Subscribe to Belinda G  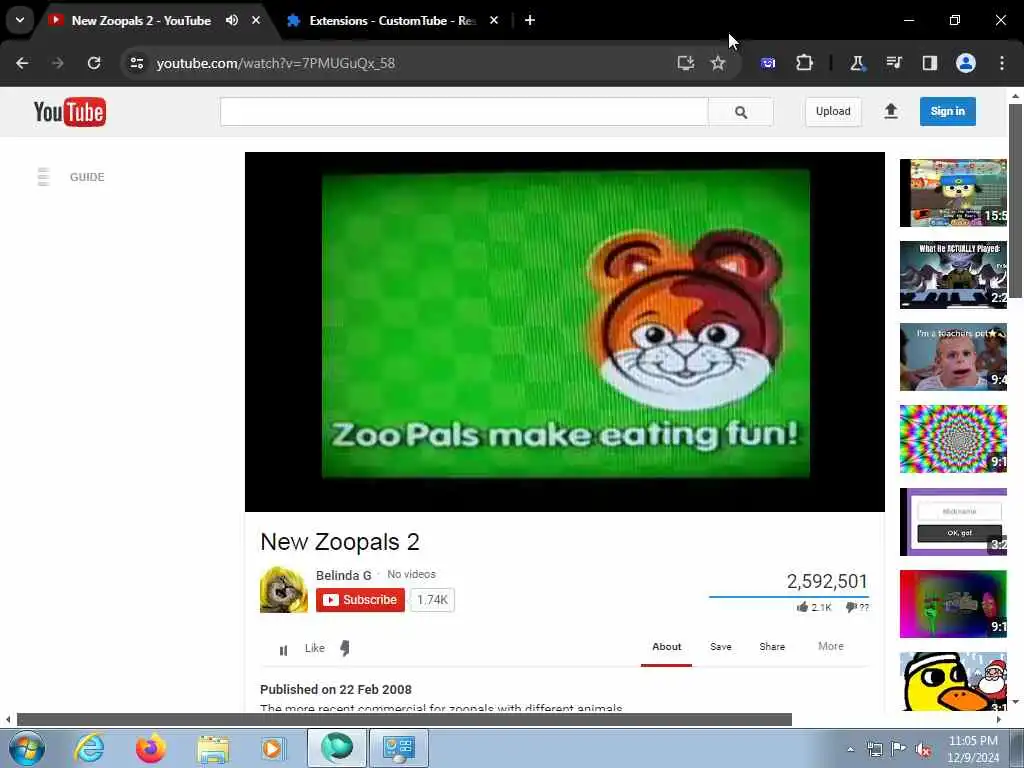pyautogui.click(x=360, y=600)
